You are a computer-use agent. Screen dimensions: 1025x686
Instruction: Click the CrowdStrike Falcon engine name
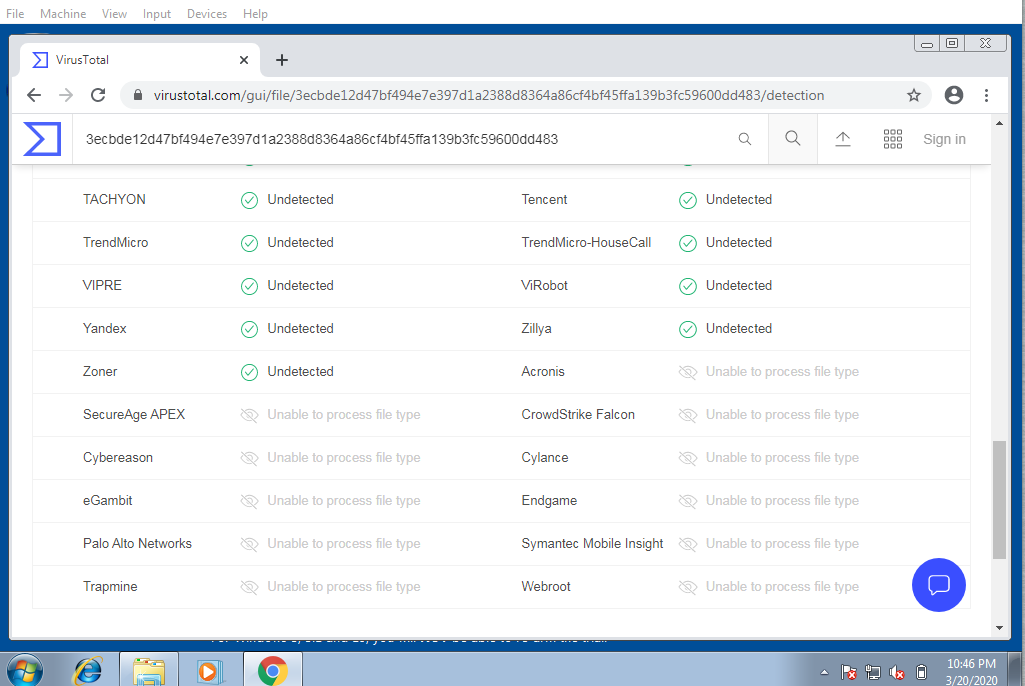[x=578, y=415]
